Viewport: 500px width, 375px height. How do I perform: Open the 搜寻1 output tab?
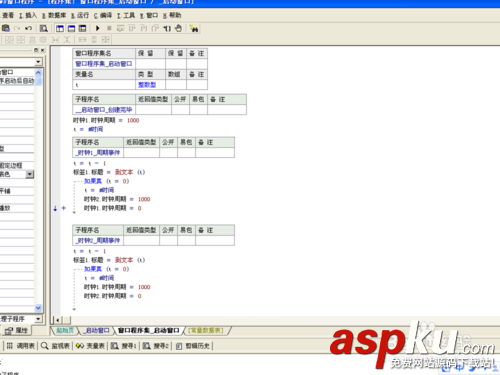124,346
